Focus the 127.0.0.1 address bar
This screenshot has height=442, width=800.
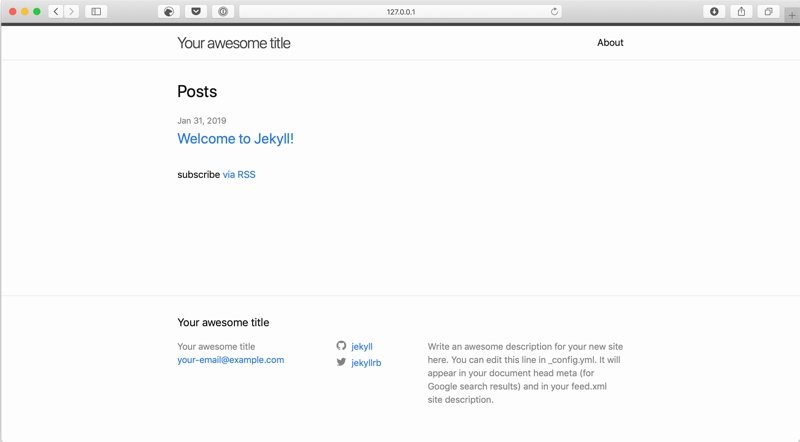coord(401,11)
